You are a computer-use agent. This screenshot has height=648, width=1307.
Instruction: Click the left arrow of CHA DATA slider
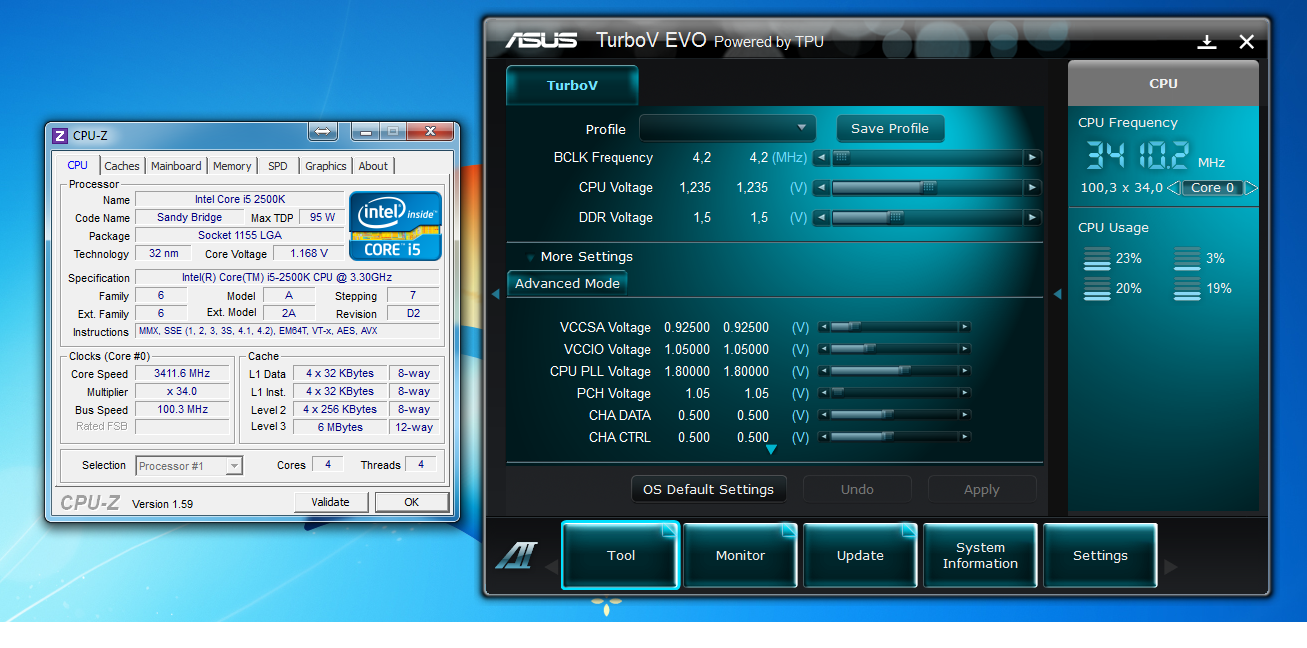click(x=823, y=415)
